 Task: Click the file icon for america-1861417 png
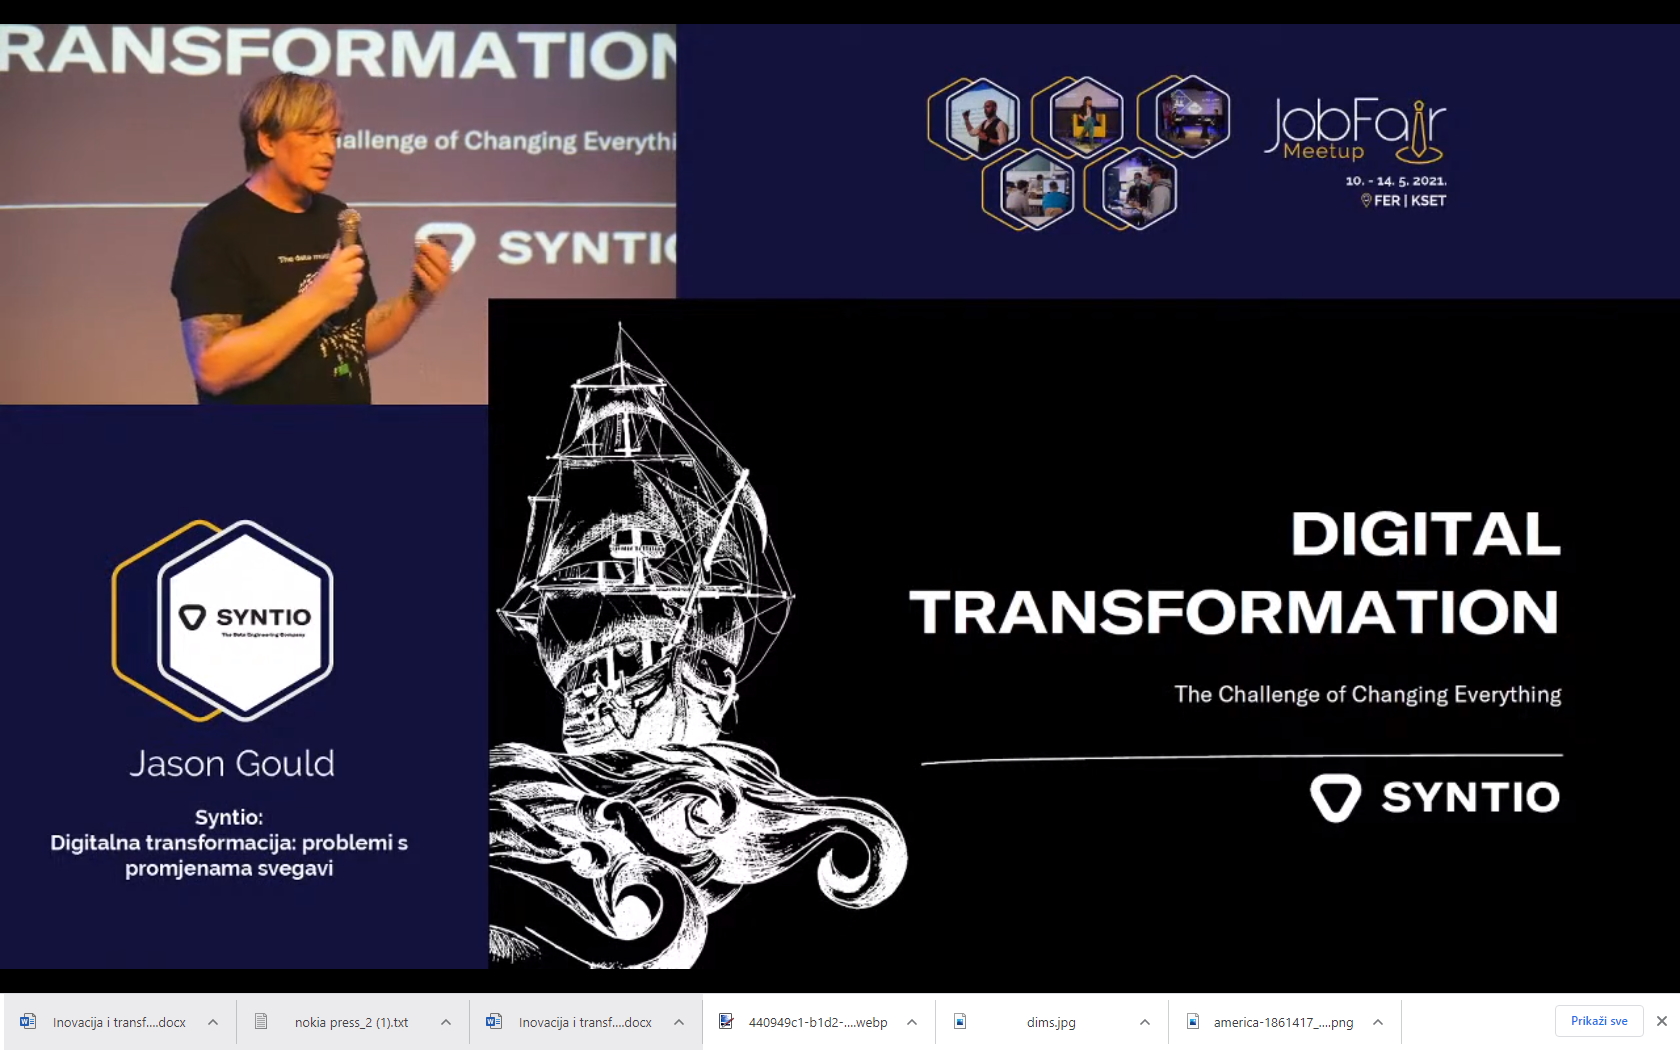1193,1021
